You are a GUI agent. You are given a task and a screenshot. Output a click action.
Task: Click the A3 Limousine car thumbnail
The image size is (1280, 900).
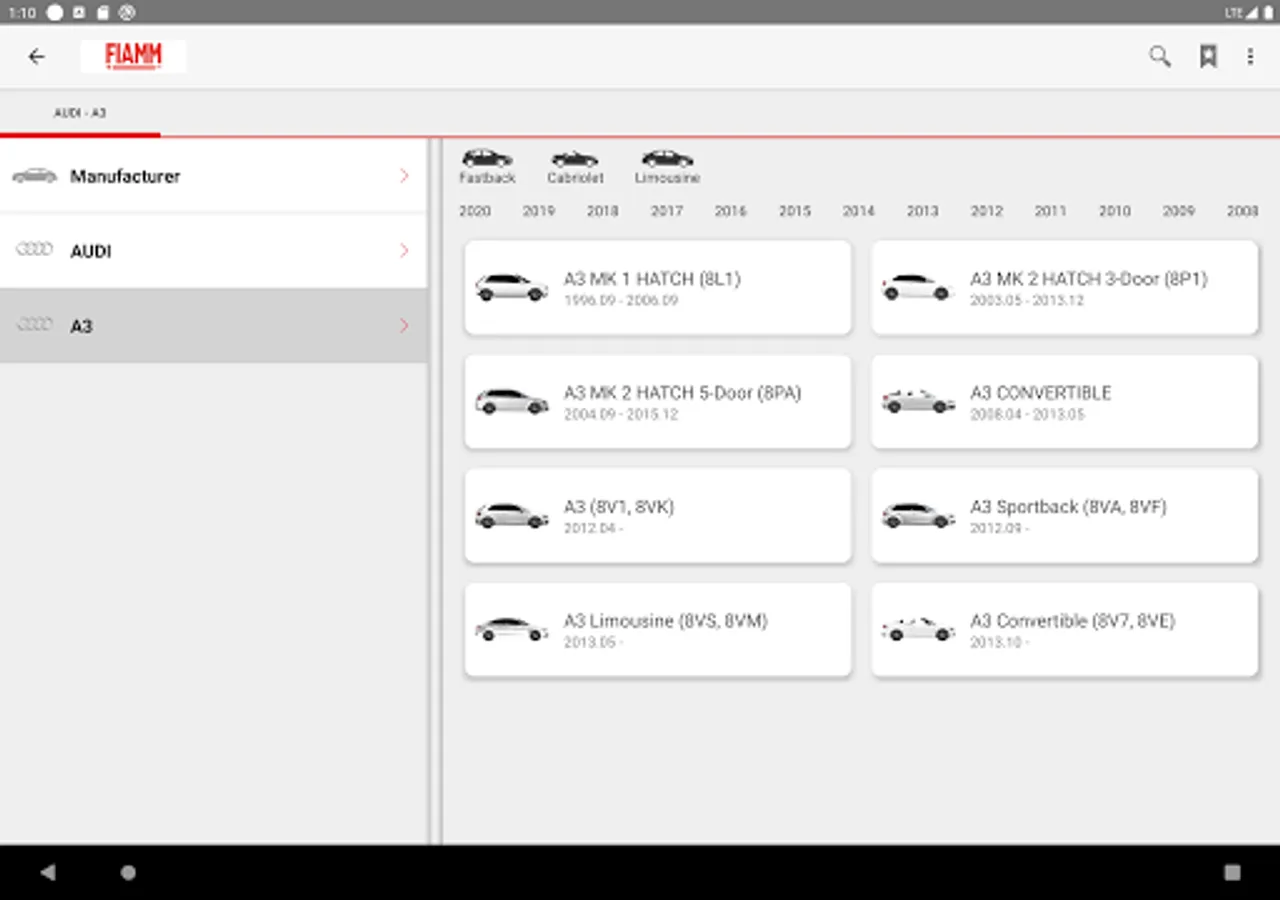[x=512, y=630]
